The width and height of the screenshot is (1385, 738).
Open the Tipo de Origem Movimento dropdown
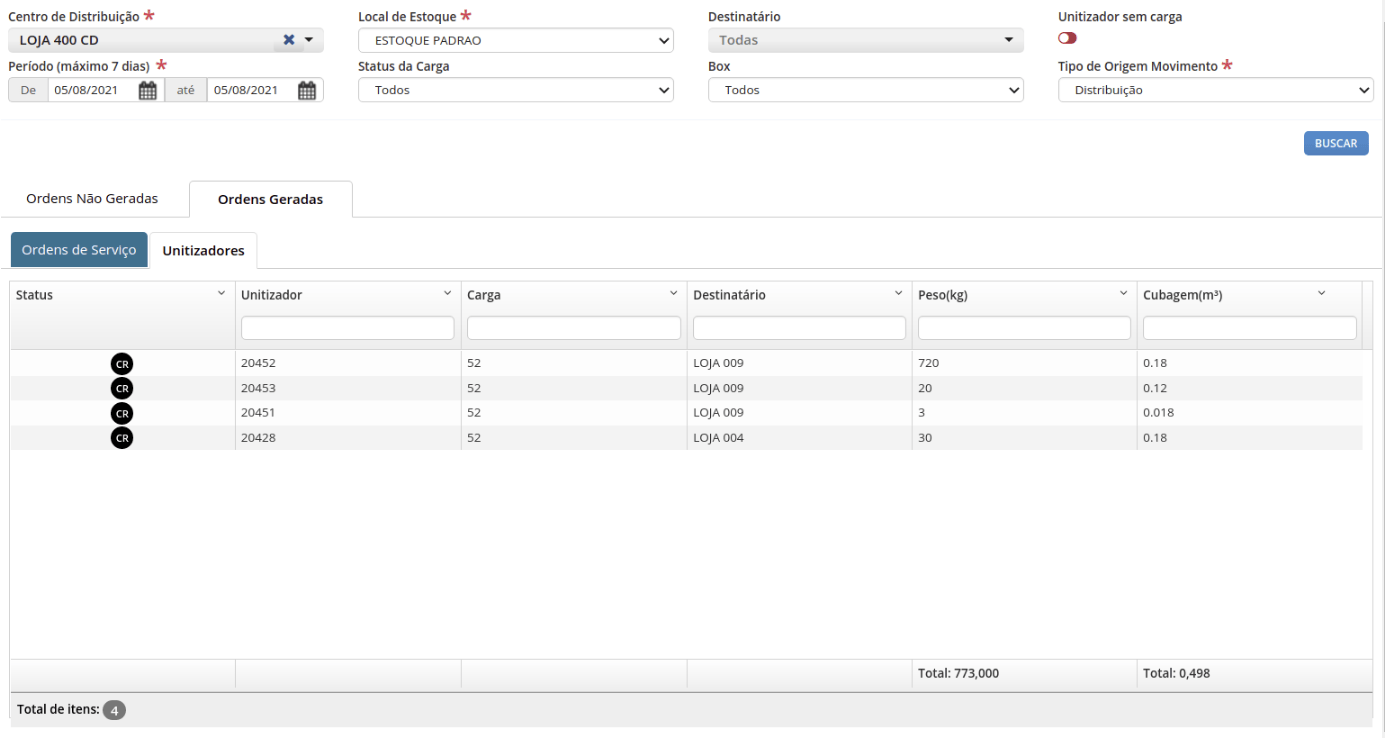tap(1216, 90)
